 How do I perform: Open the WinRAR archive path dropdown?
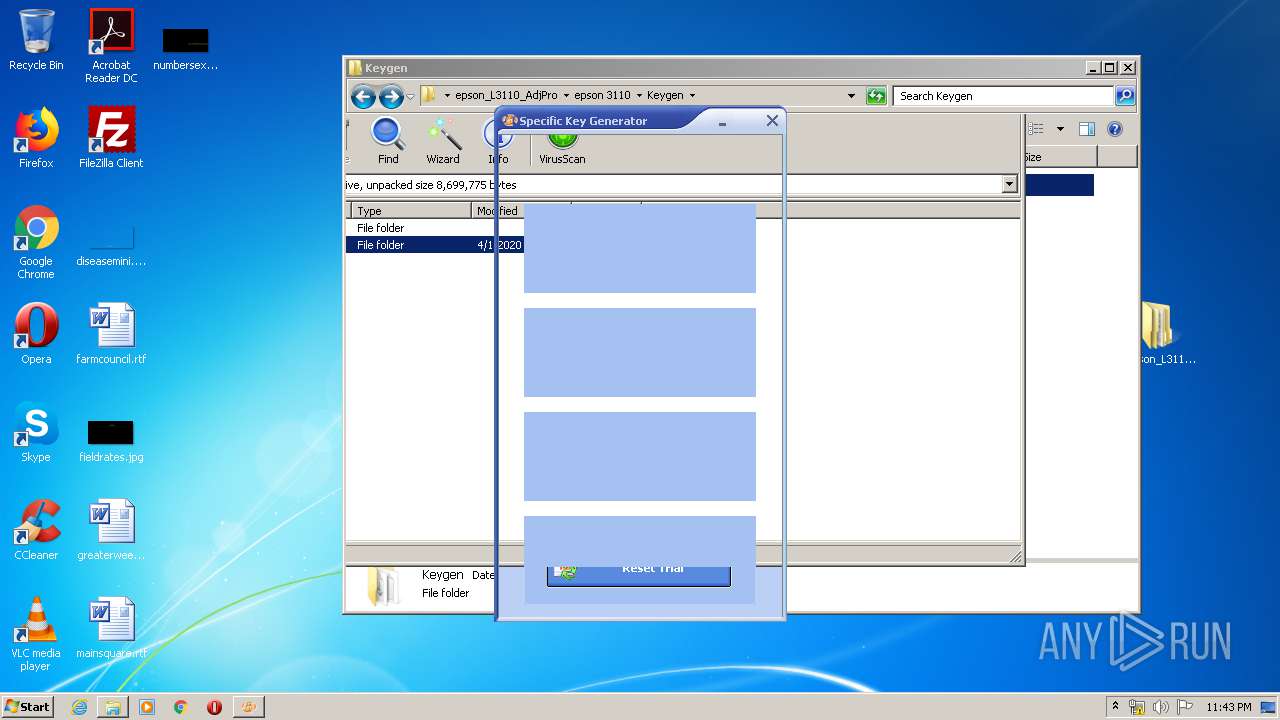pyautogui.click(x=1009, y=184)
